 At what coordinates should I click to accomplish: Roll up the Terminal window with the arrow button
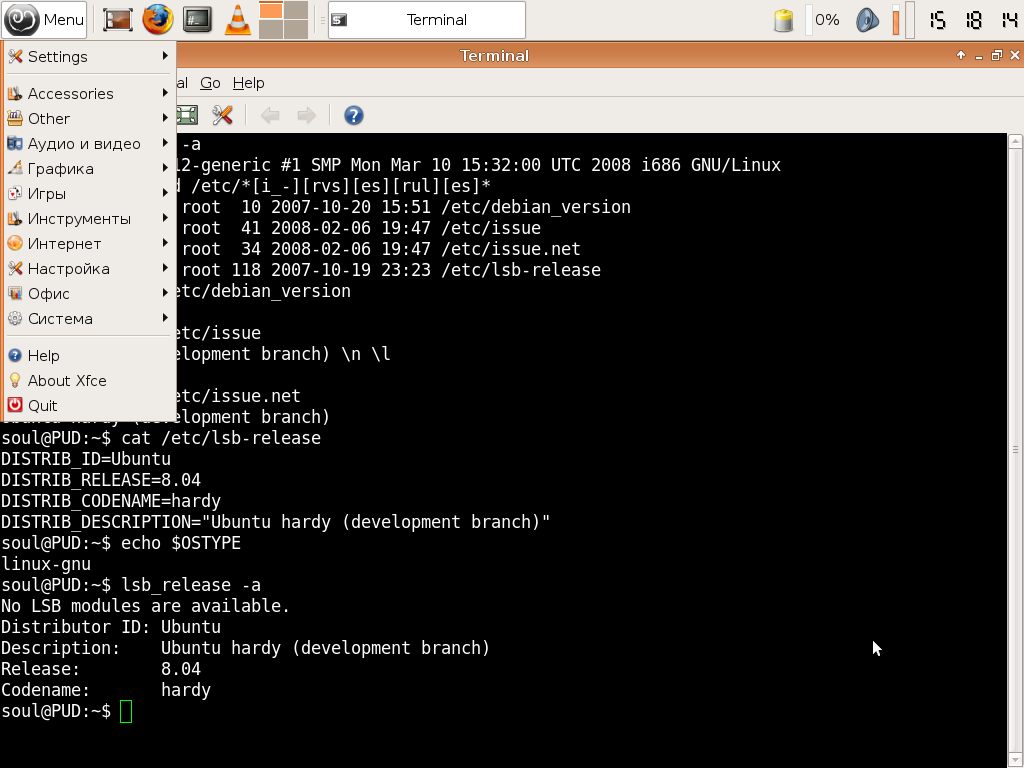[x=961, y=56]
